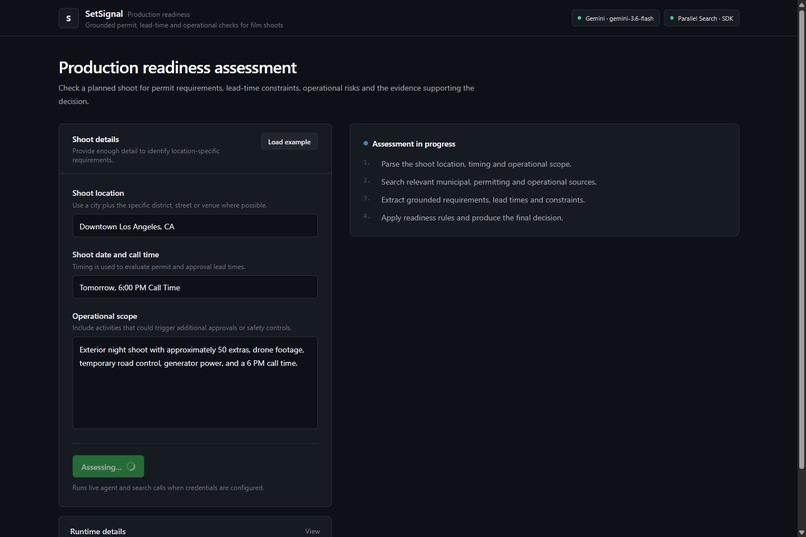
Task: Click the green dot in Gemini badge
Action: pos(579,18)
